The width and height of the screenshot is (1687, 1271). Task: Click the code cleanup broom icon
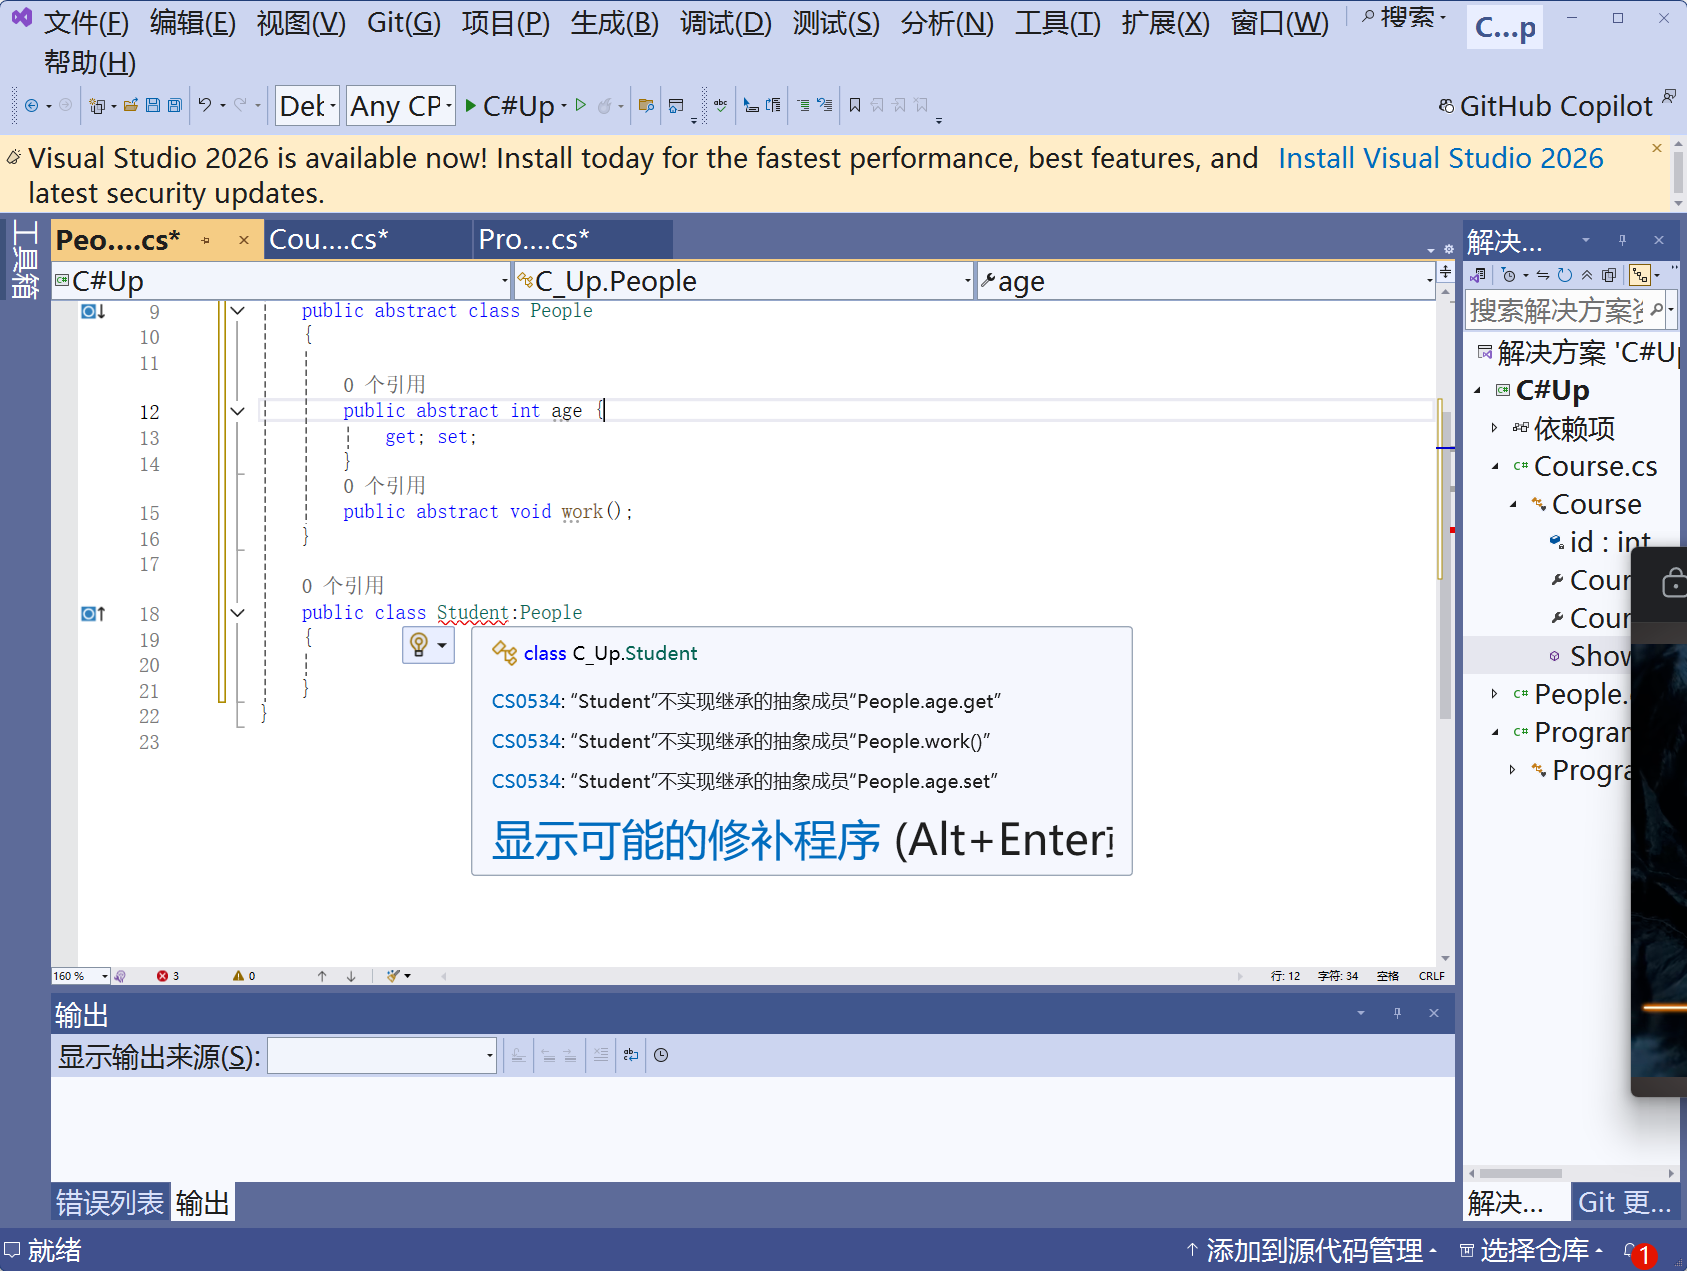coord(394,976)
